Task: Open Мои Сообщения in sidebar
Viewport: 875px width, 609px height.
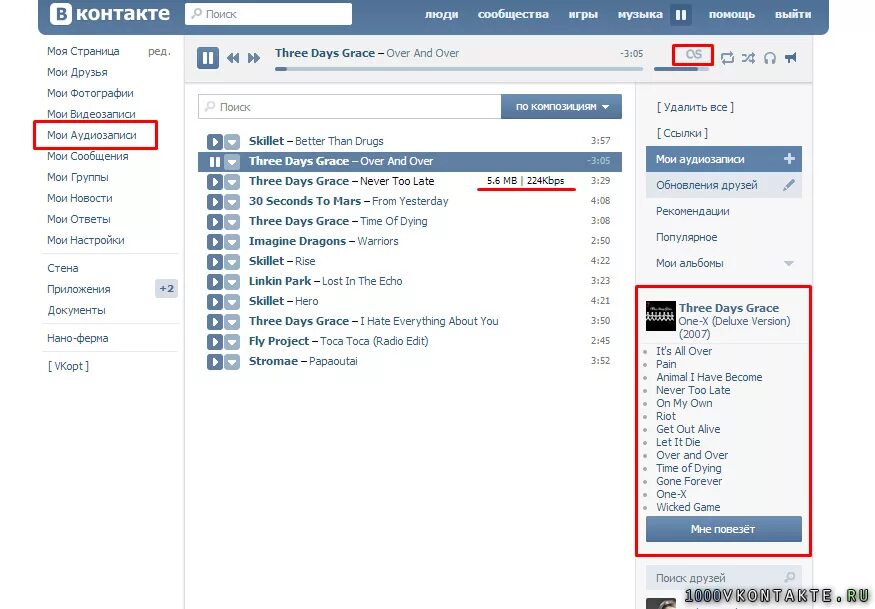Action: click(88, 156)
